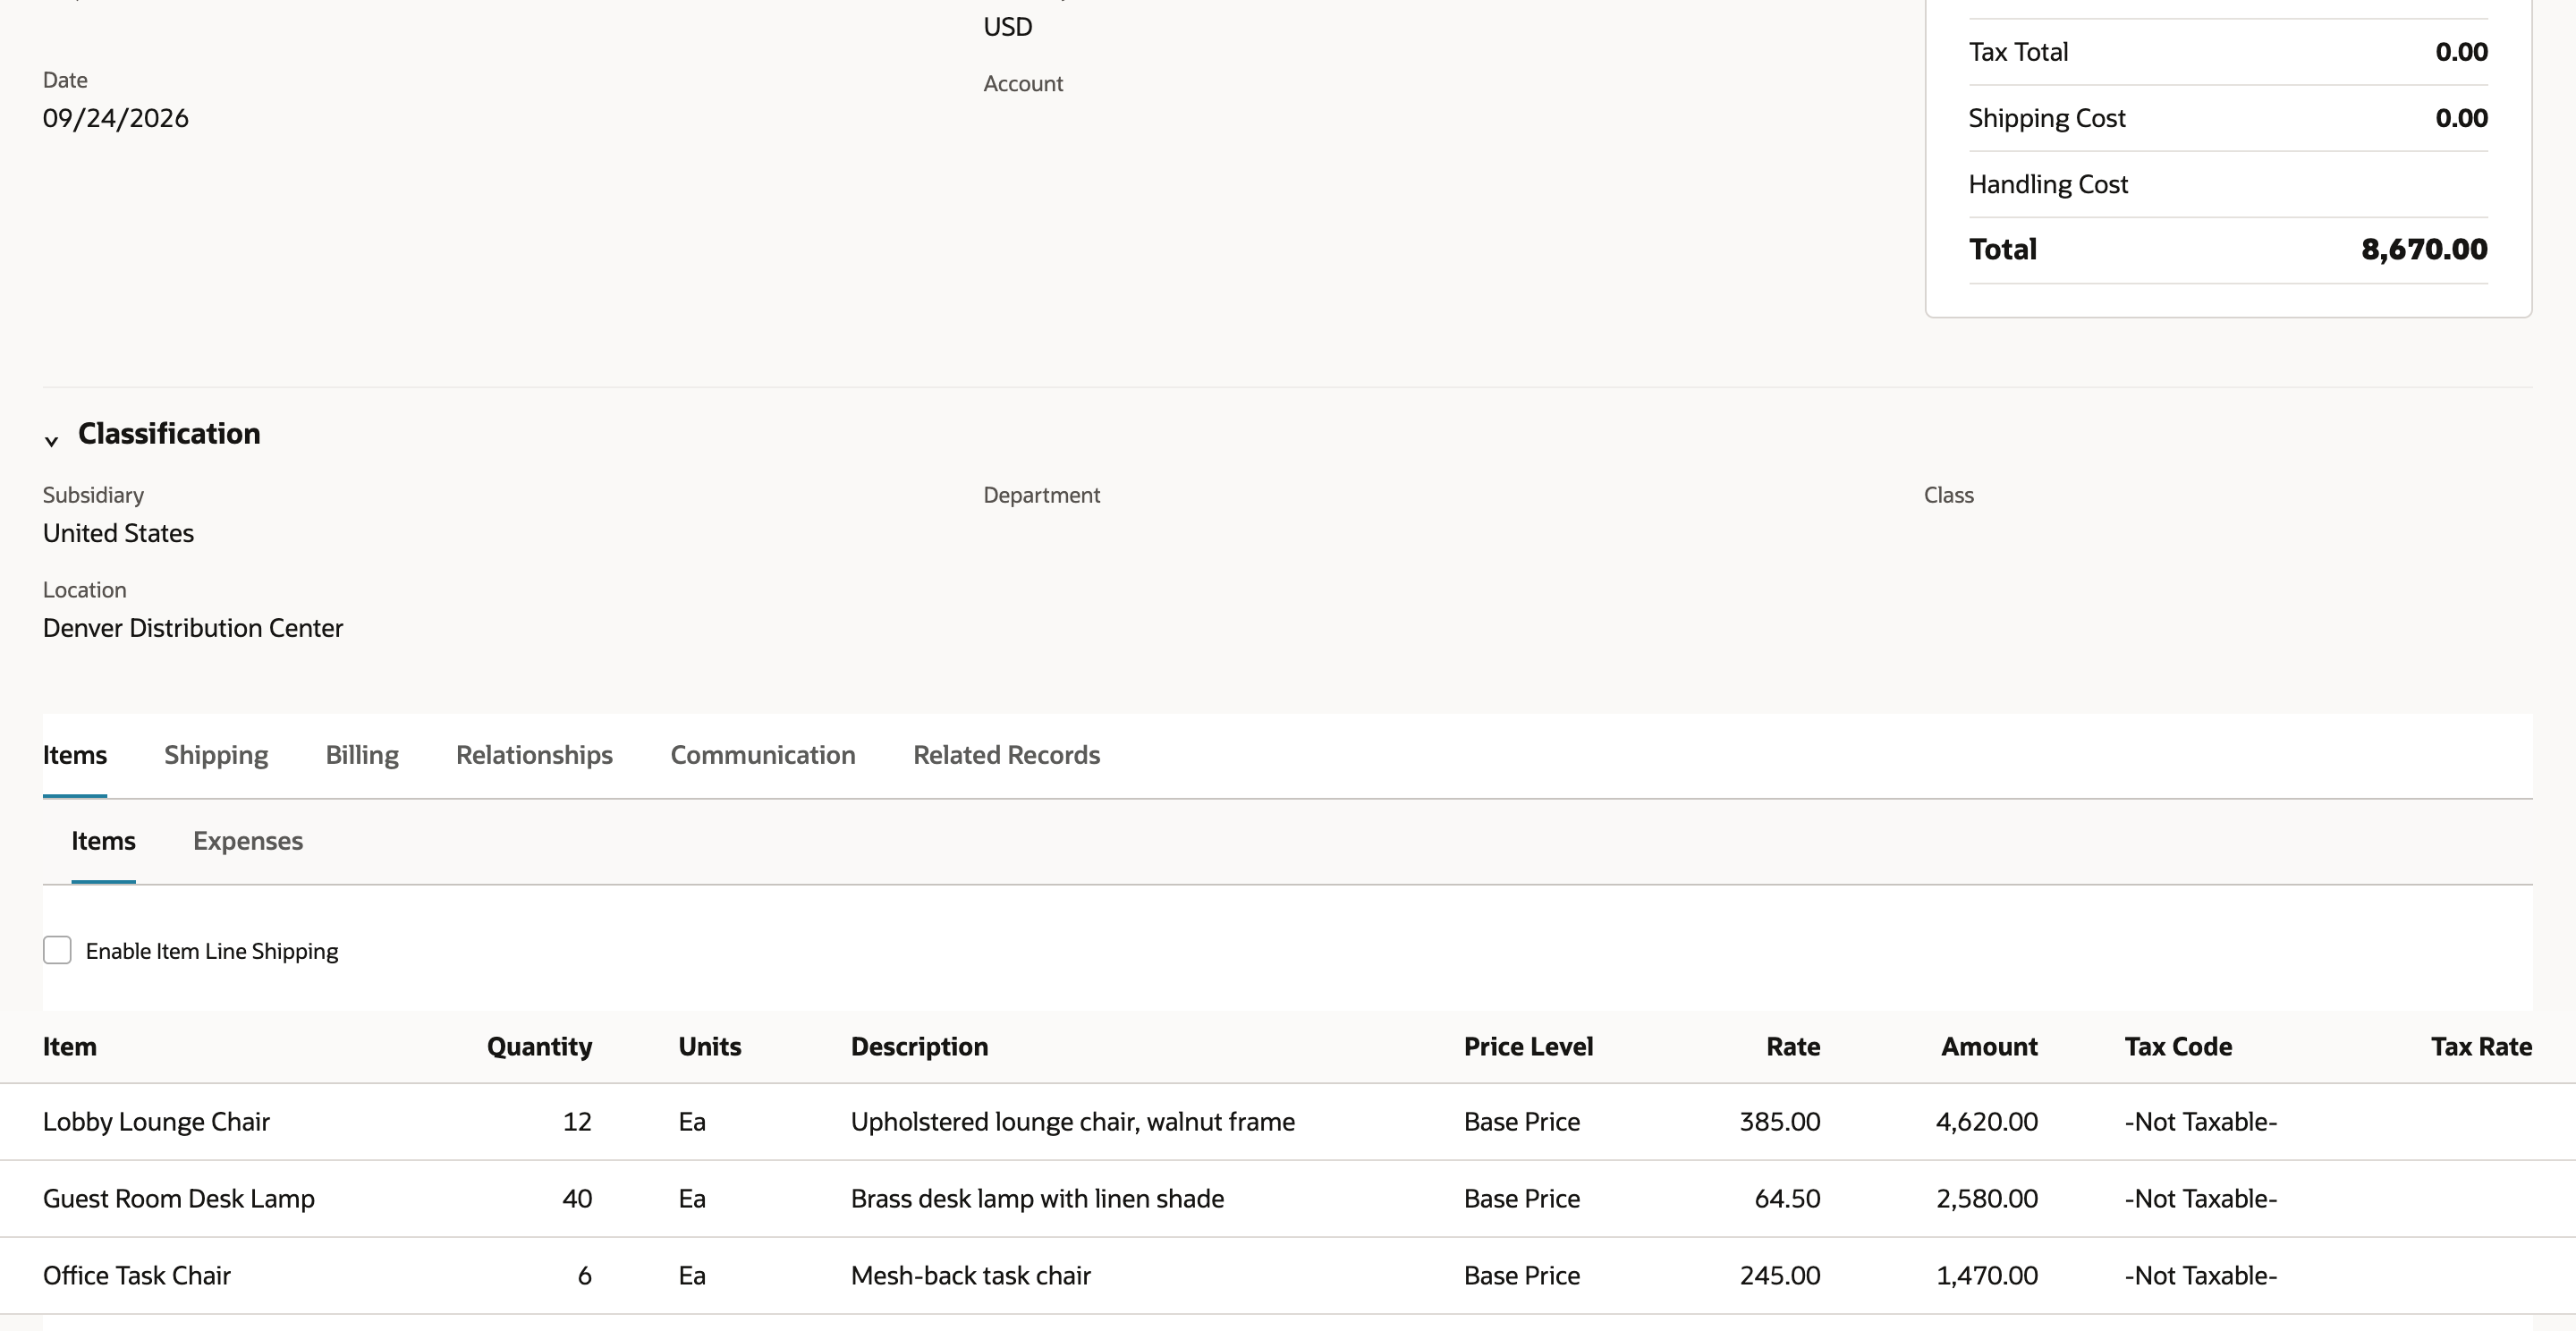
Task: Click the Quantity column header
Action: [539, 1047]
